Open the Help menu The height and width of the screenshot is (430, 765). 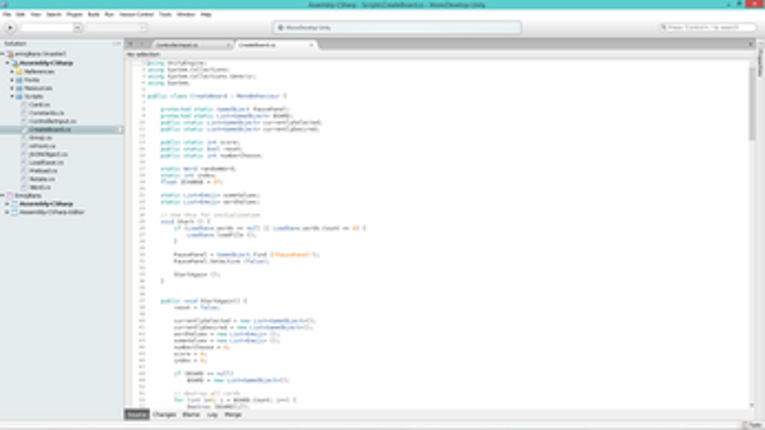tap(206, 15)
